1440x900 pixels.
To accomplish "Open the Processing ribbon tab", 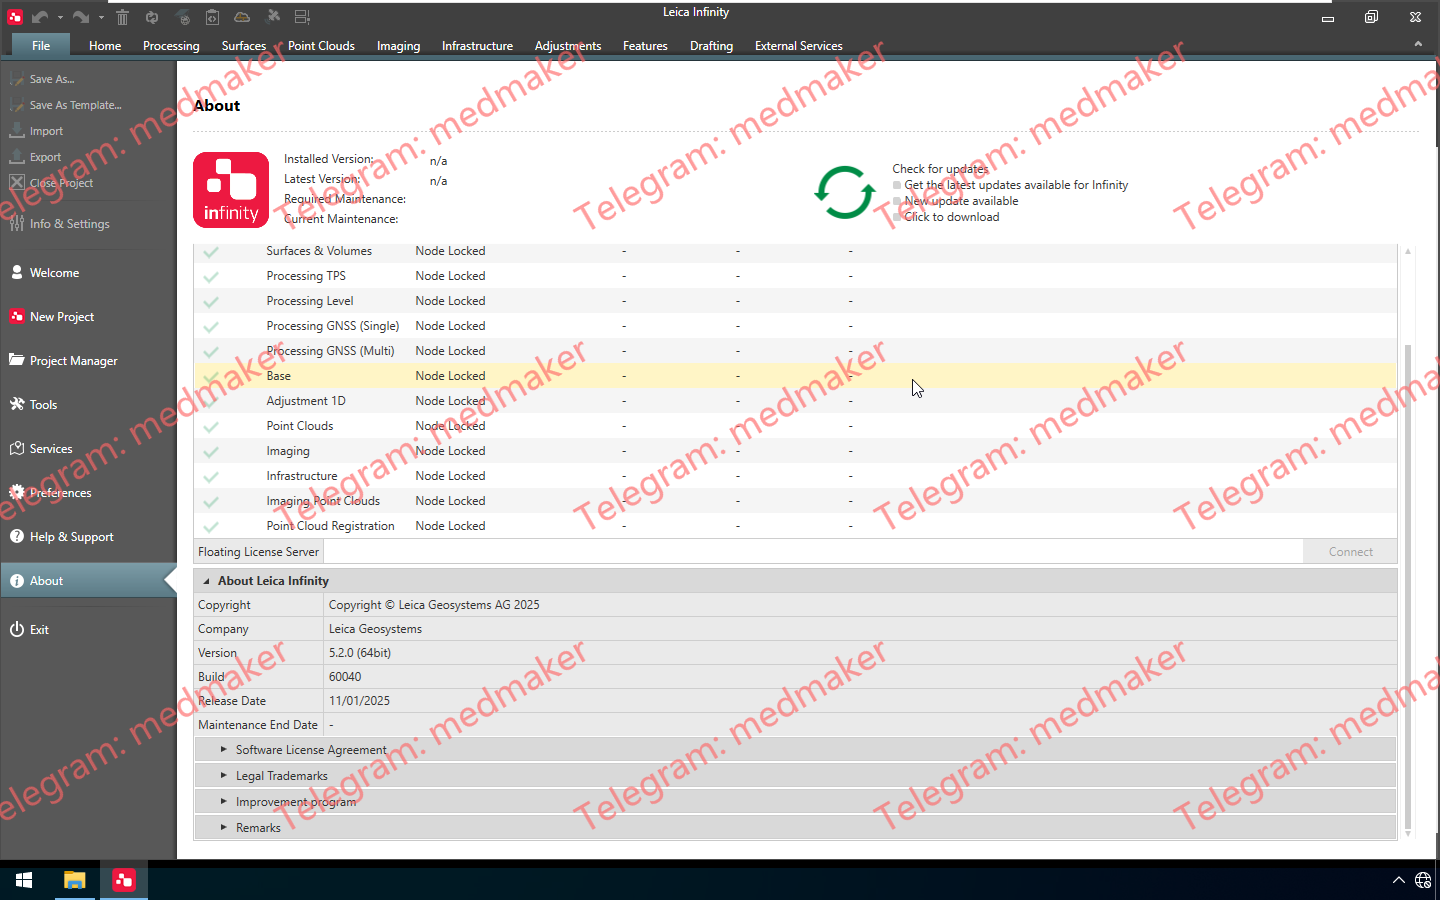I will (x=171, y=46).
